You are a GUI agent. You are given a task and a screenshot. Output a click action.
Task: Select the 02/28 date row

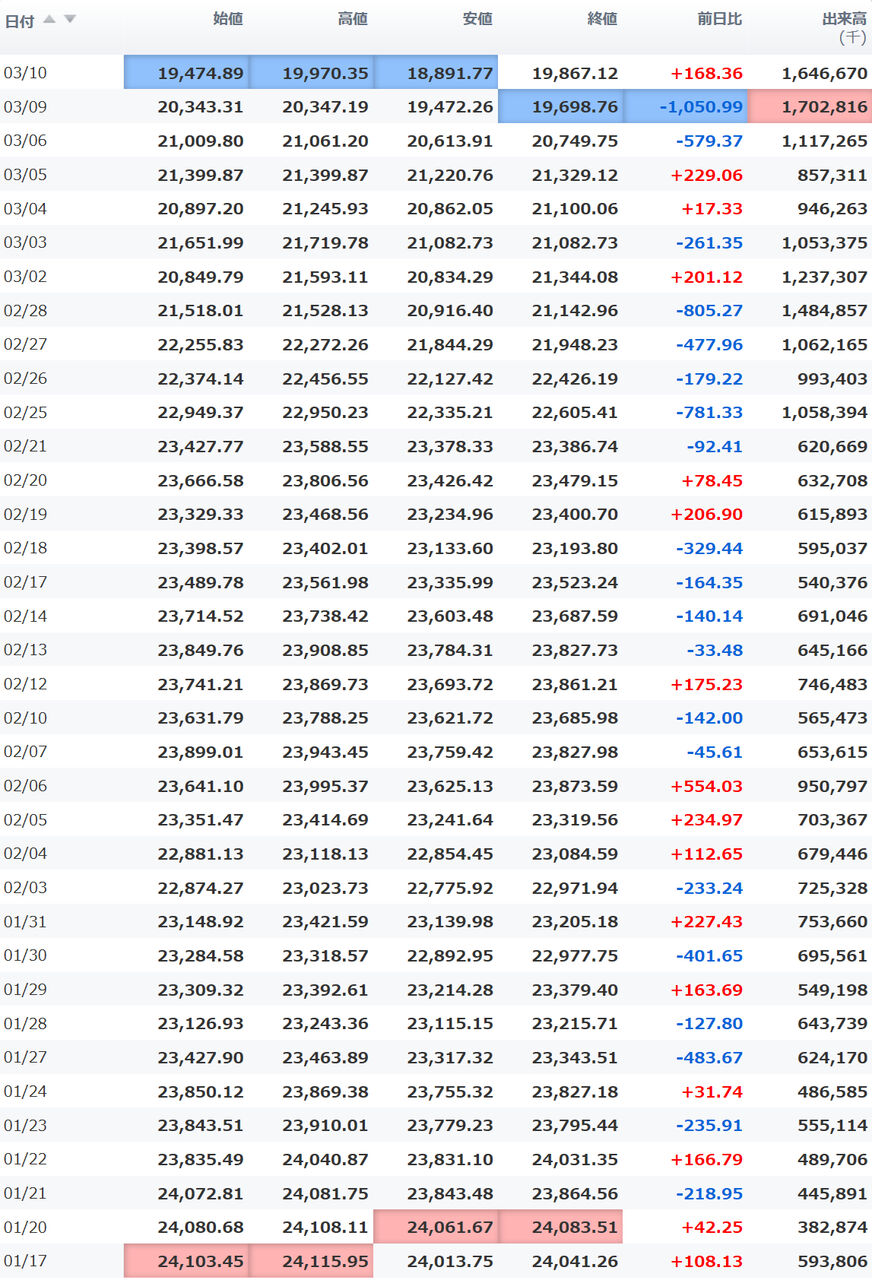(x=436, y=311)
